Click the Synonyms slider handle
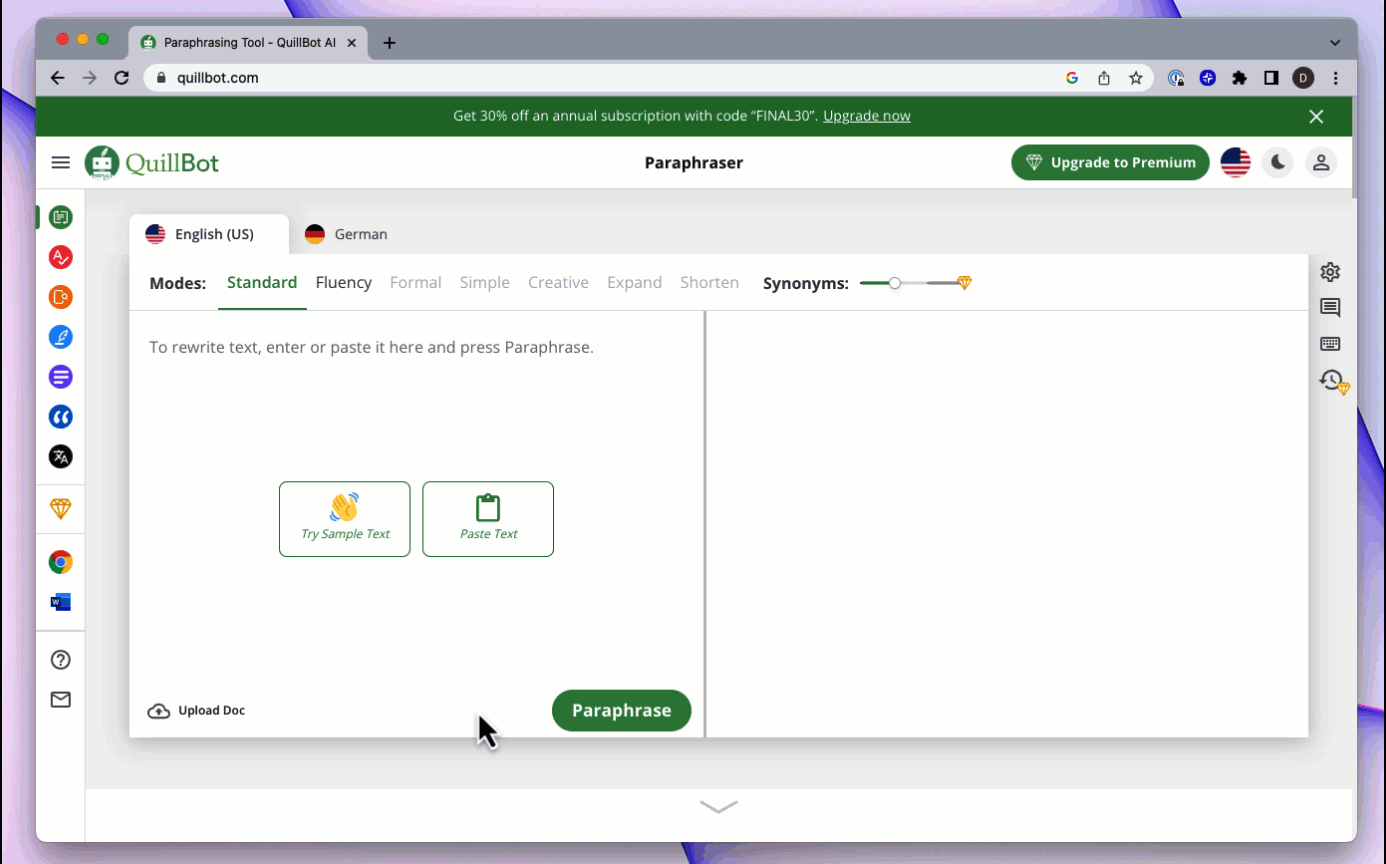This screenshot has height=864, width=1386. [x=895, y=283]
